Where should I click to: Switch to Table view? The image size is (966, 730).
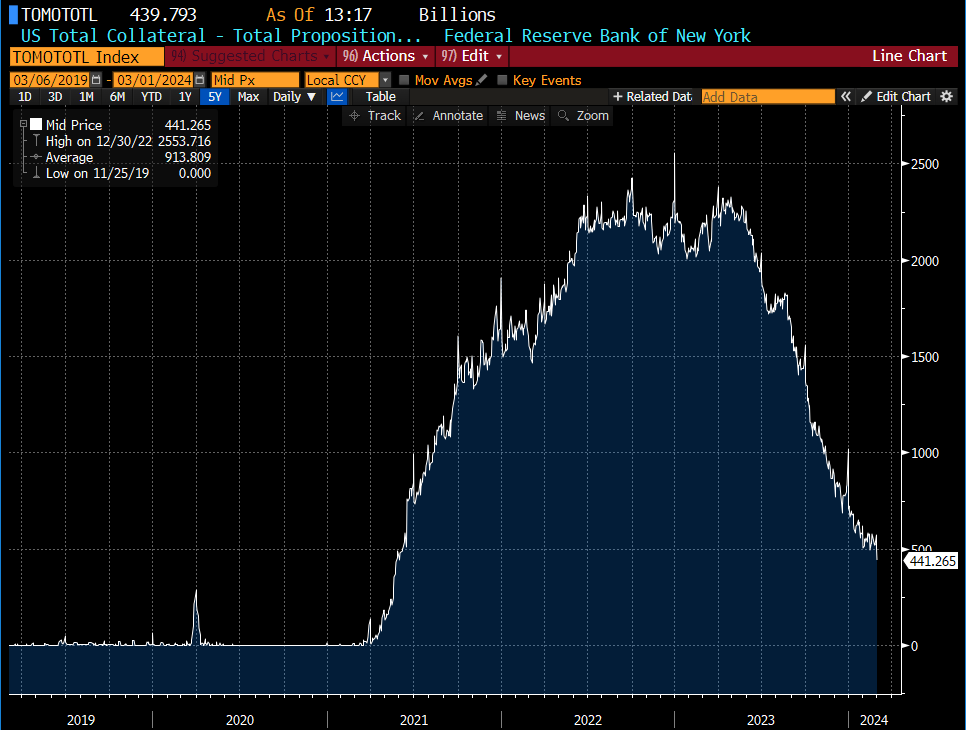[x=380, y=97]
